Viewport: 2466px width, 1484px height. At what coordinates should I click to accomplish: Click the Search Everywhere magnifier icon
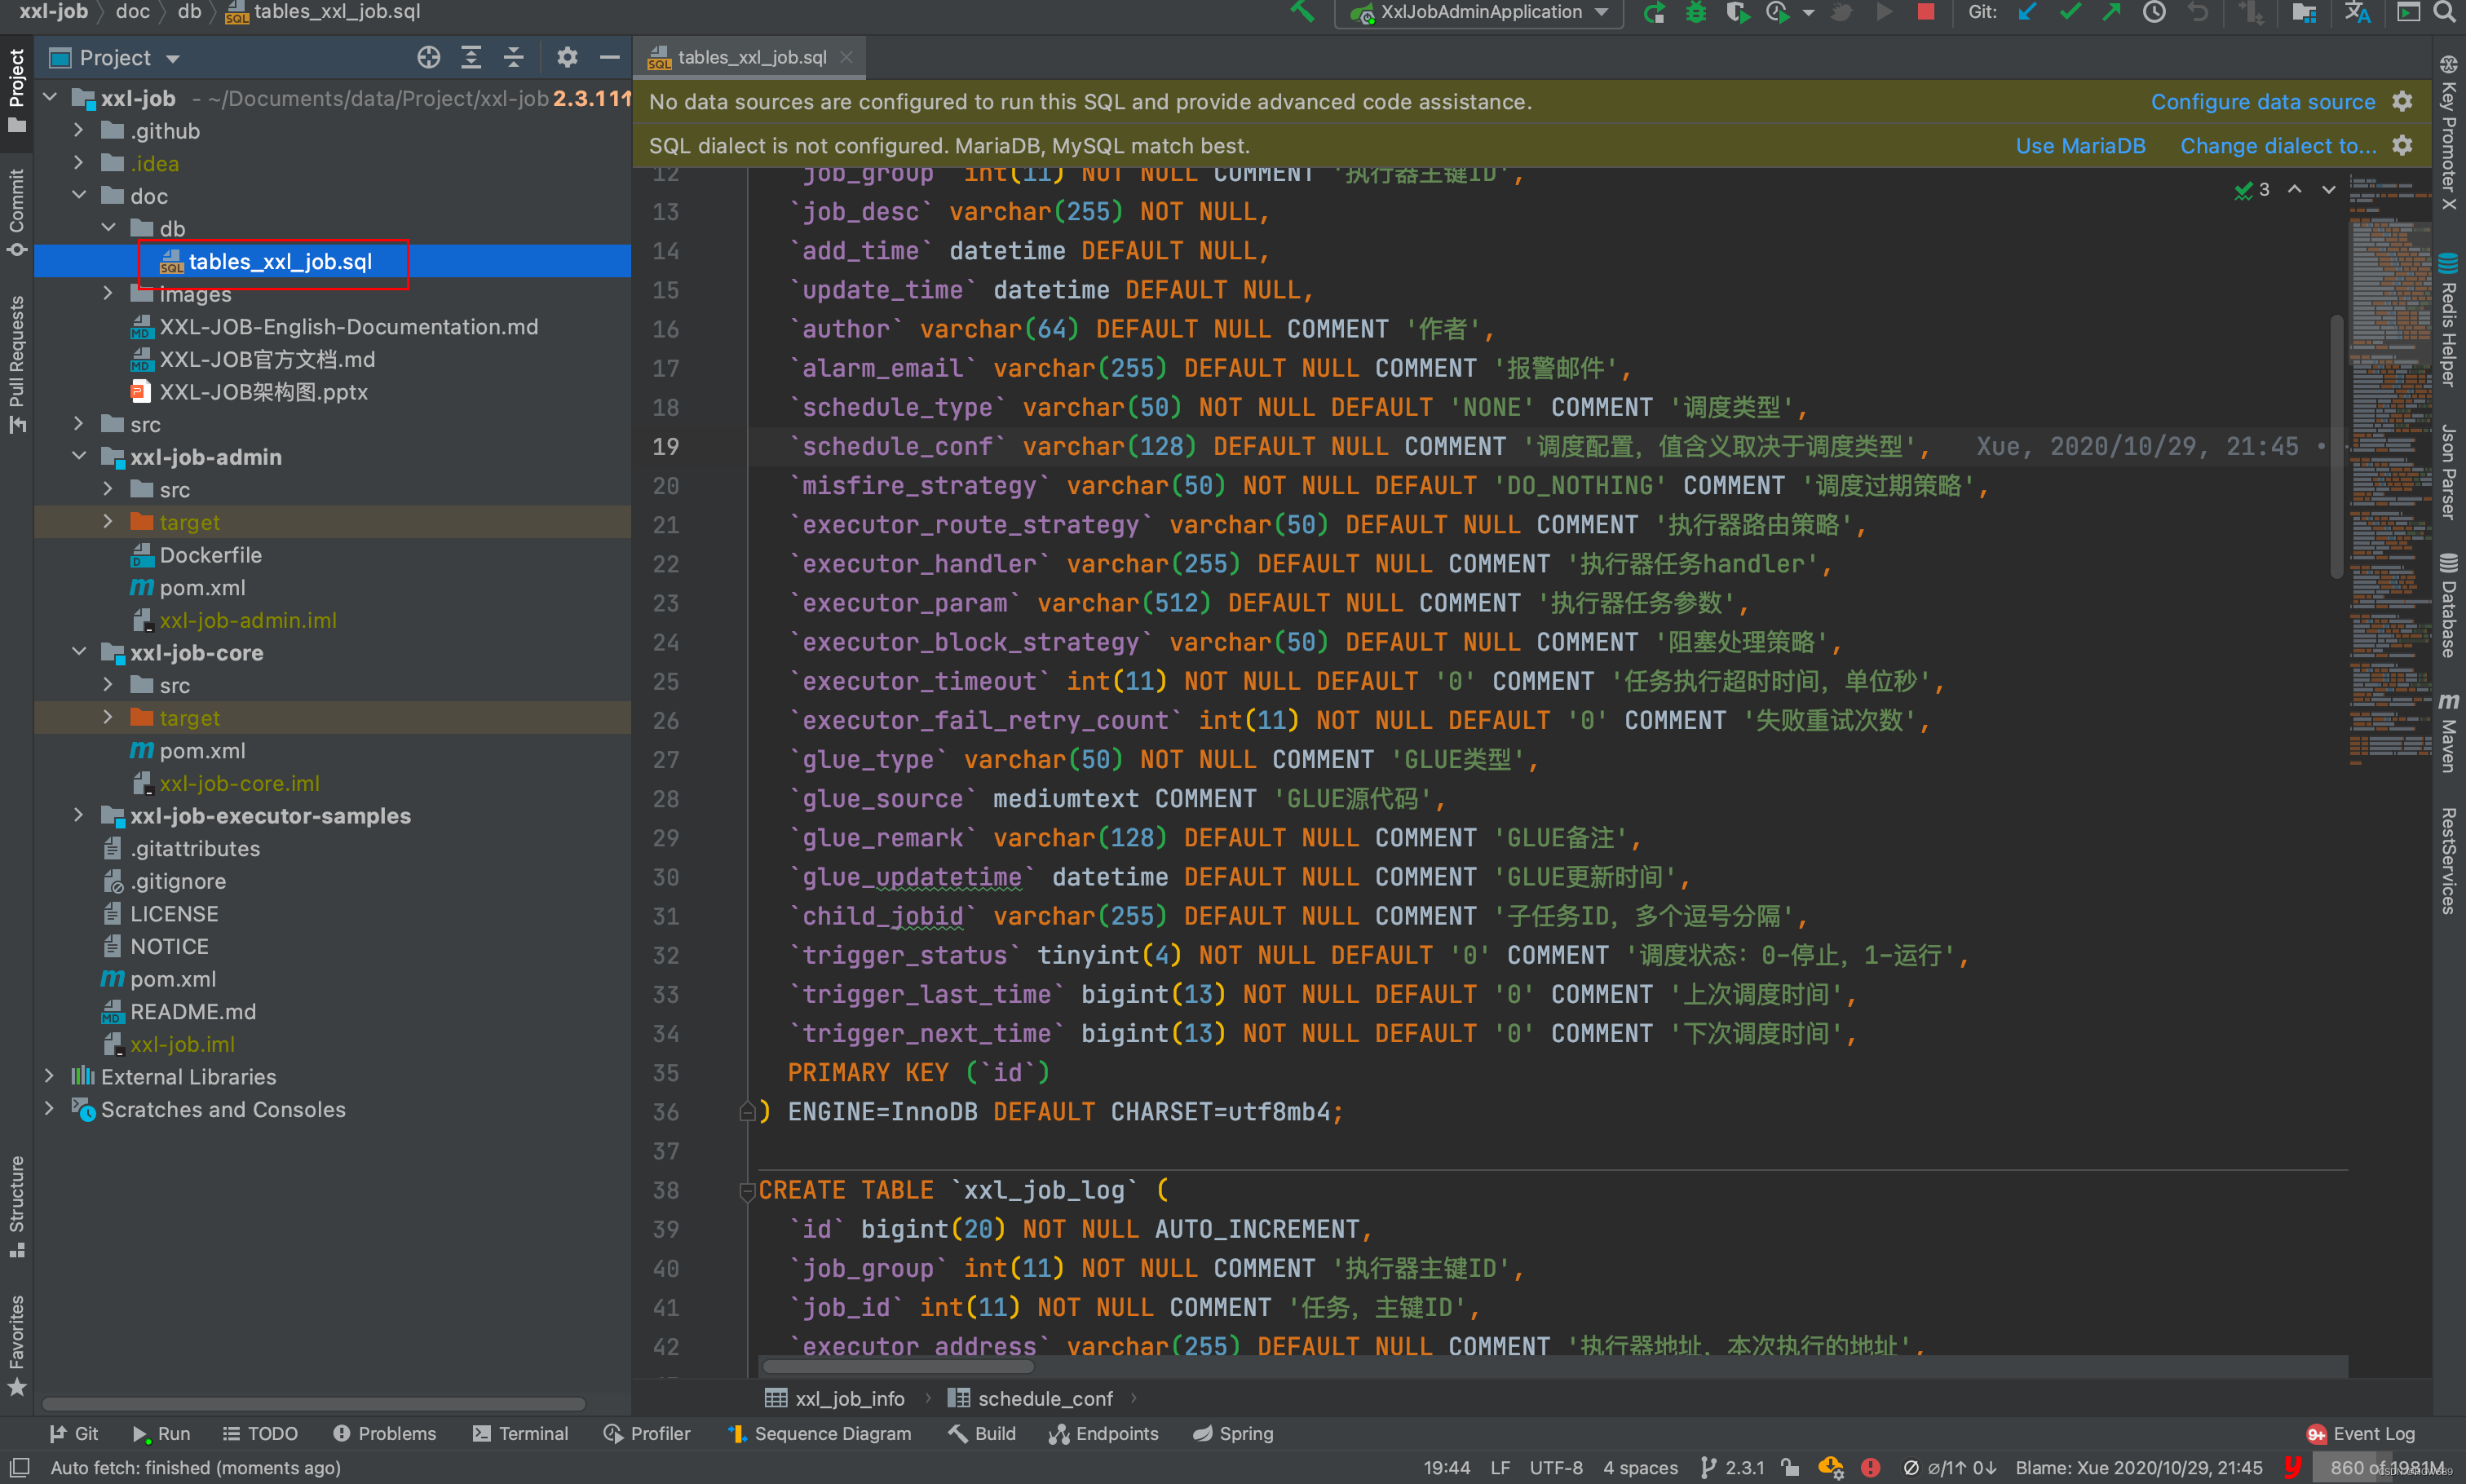pos(2445,12)
